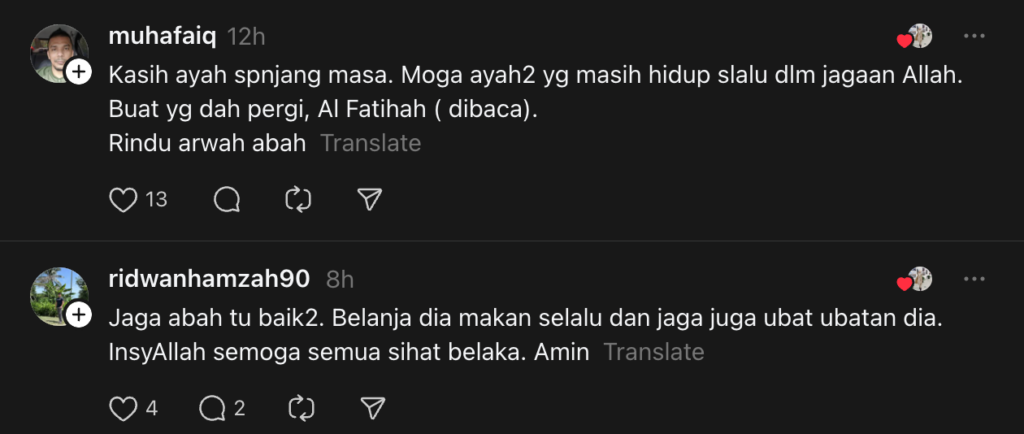Share muhafaiq's post via the send icon
The image size is (1024, 434).
[x=370, y=200]
